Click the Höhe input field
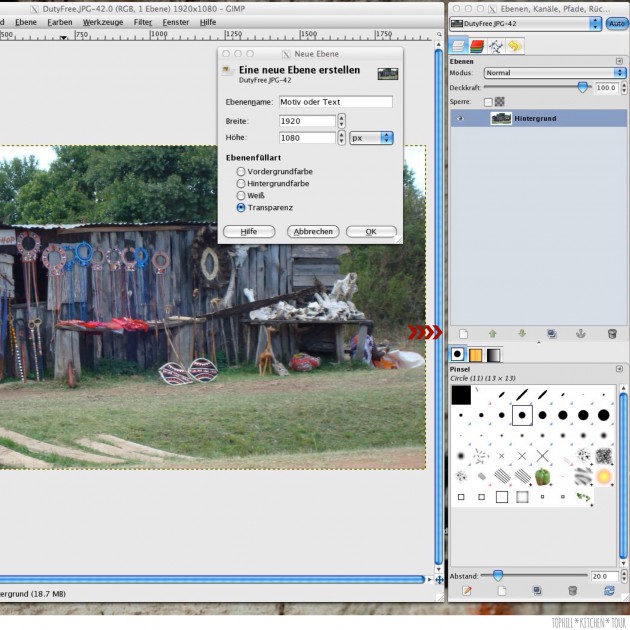 307,138
